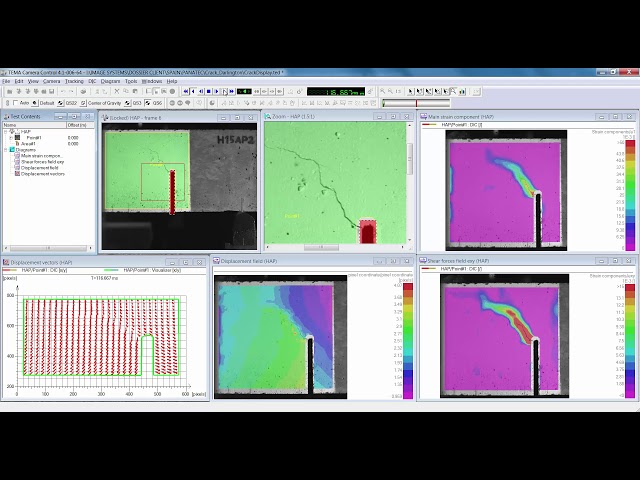Click the step backward one frame button
The height and width of the screenshot is (480, 640).
[x=201, y=91]
